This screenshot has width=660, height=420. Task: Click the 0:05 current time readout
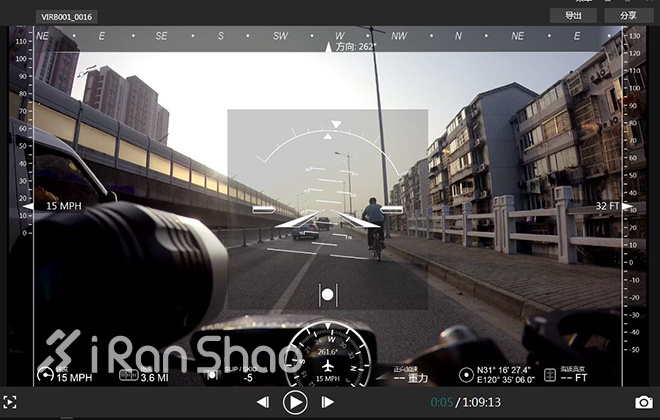[x=441, y=402]
